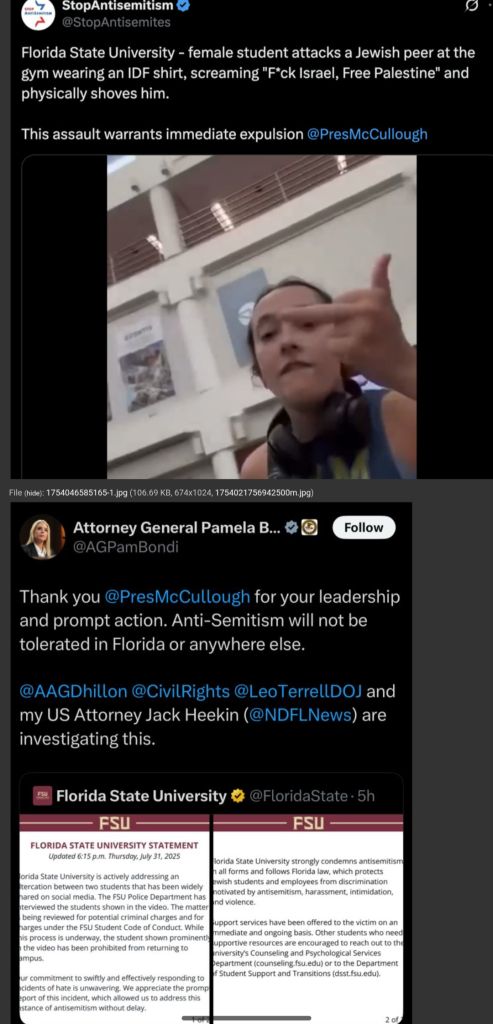Follow Attorney General Pamela Bondi
Screen dimensions: 493x1024
pyautogui.click(x=364, y=528)
